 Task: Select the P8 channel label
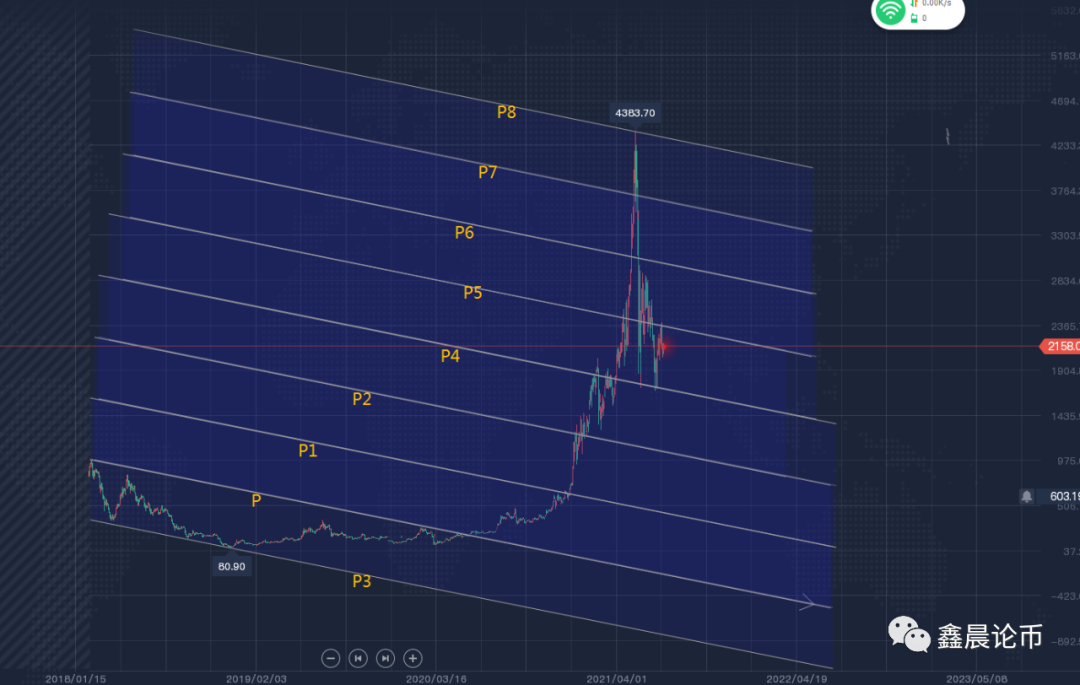[506, 112]
